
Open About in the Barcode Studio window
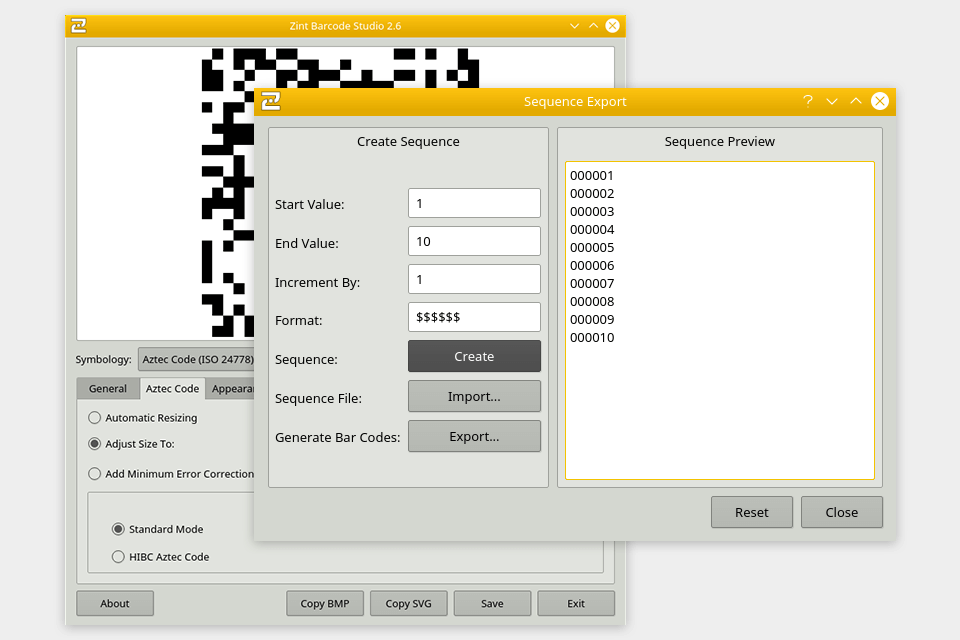tap(115, 603)
